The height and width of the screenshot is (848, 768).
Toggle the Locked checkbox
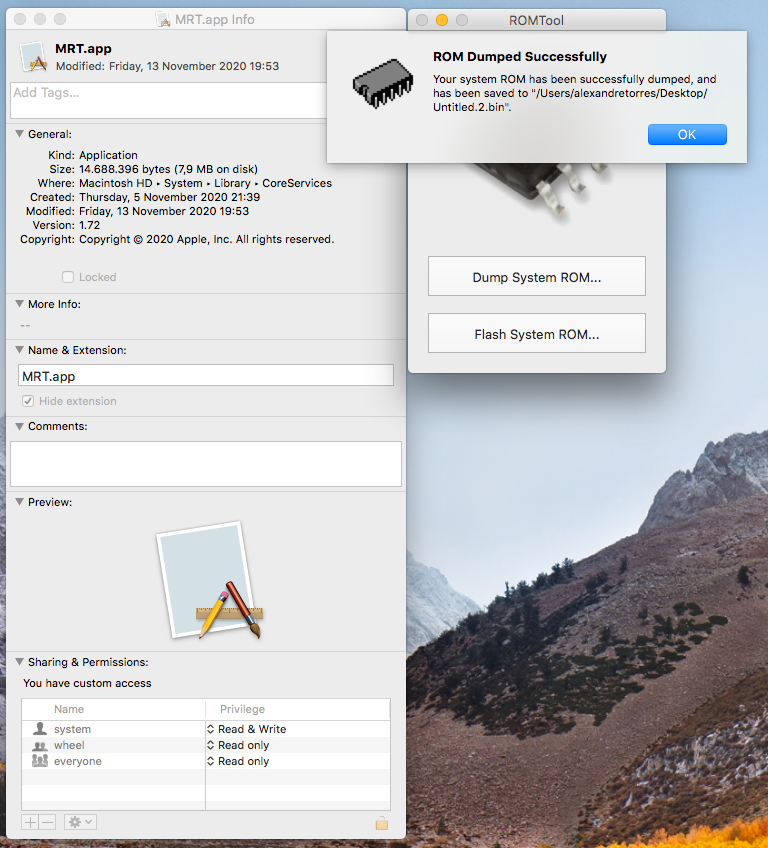click(x=68, y=277)
